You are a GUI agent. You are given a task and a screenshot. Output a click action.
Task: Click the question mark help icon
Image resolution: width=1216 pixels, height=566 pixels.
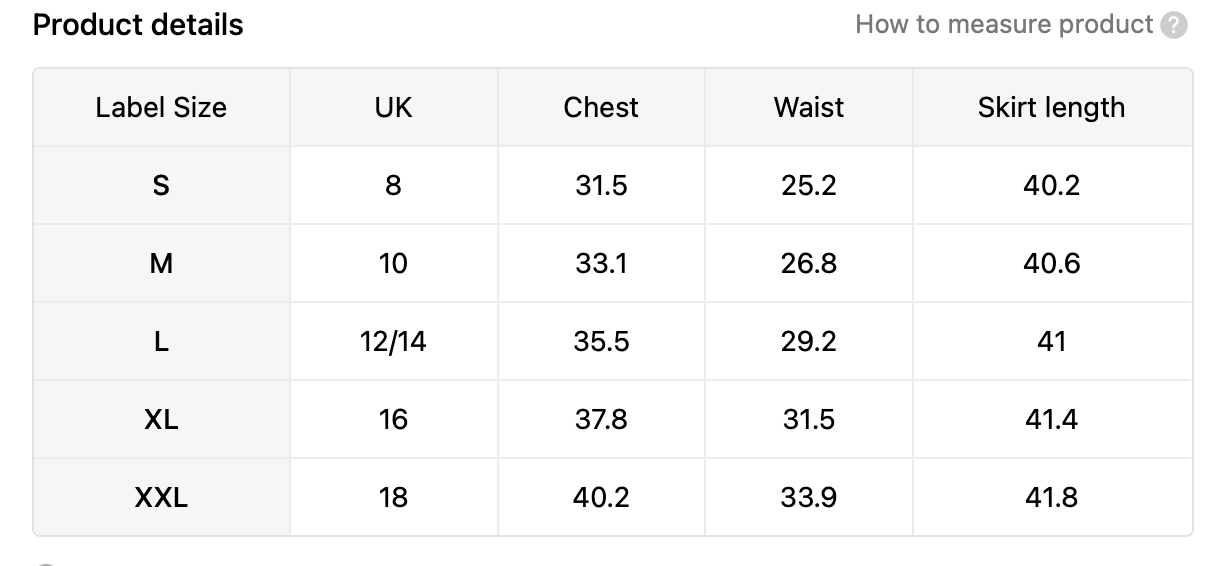tap(1174, 25)
